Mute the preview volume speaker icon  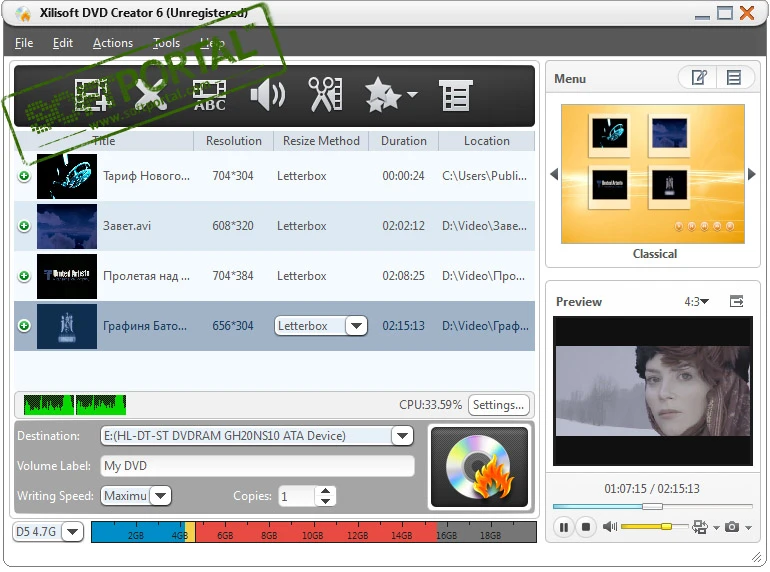pyautogui.click(x=609, y=527)
